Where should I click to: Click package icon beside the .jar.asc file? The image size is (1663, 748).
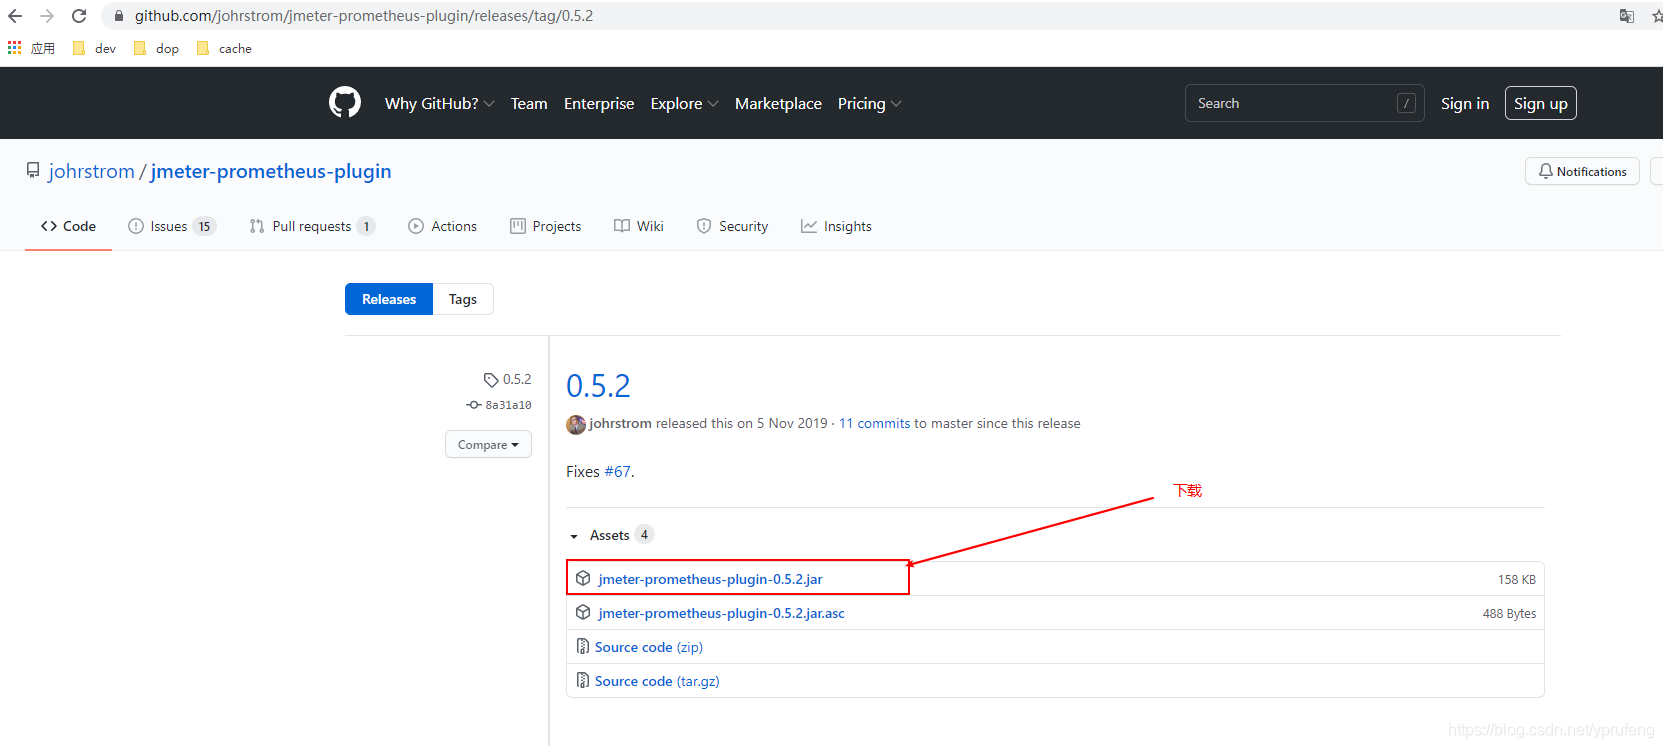[583, 612]
